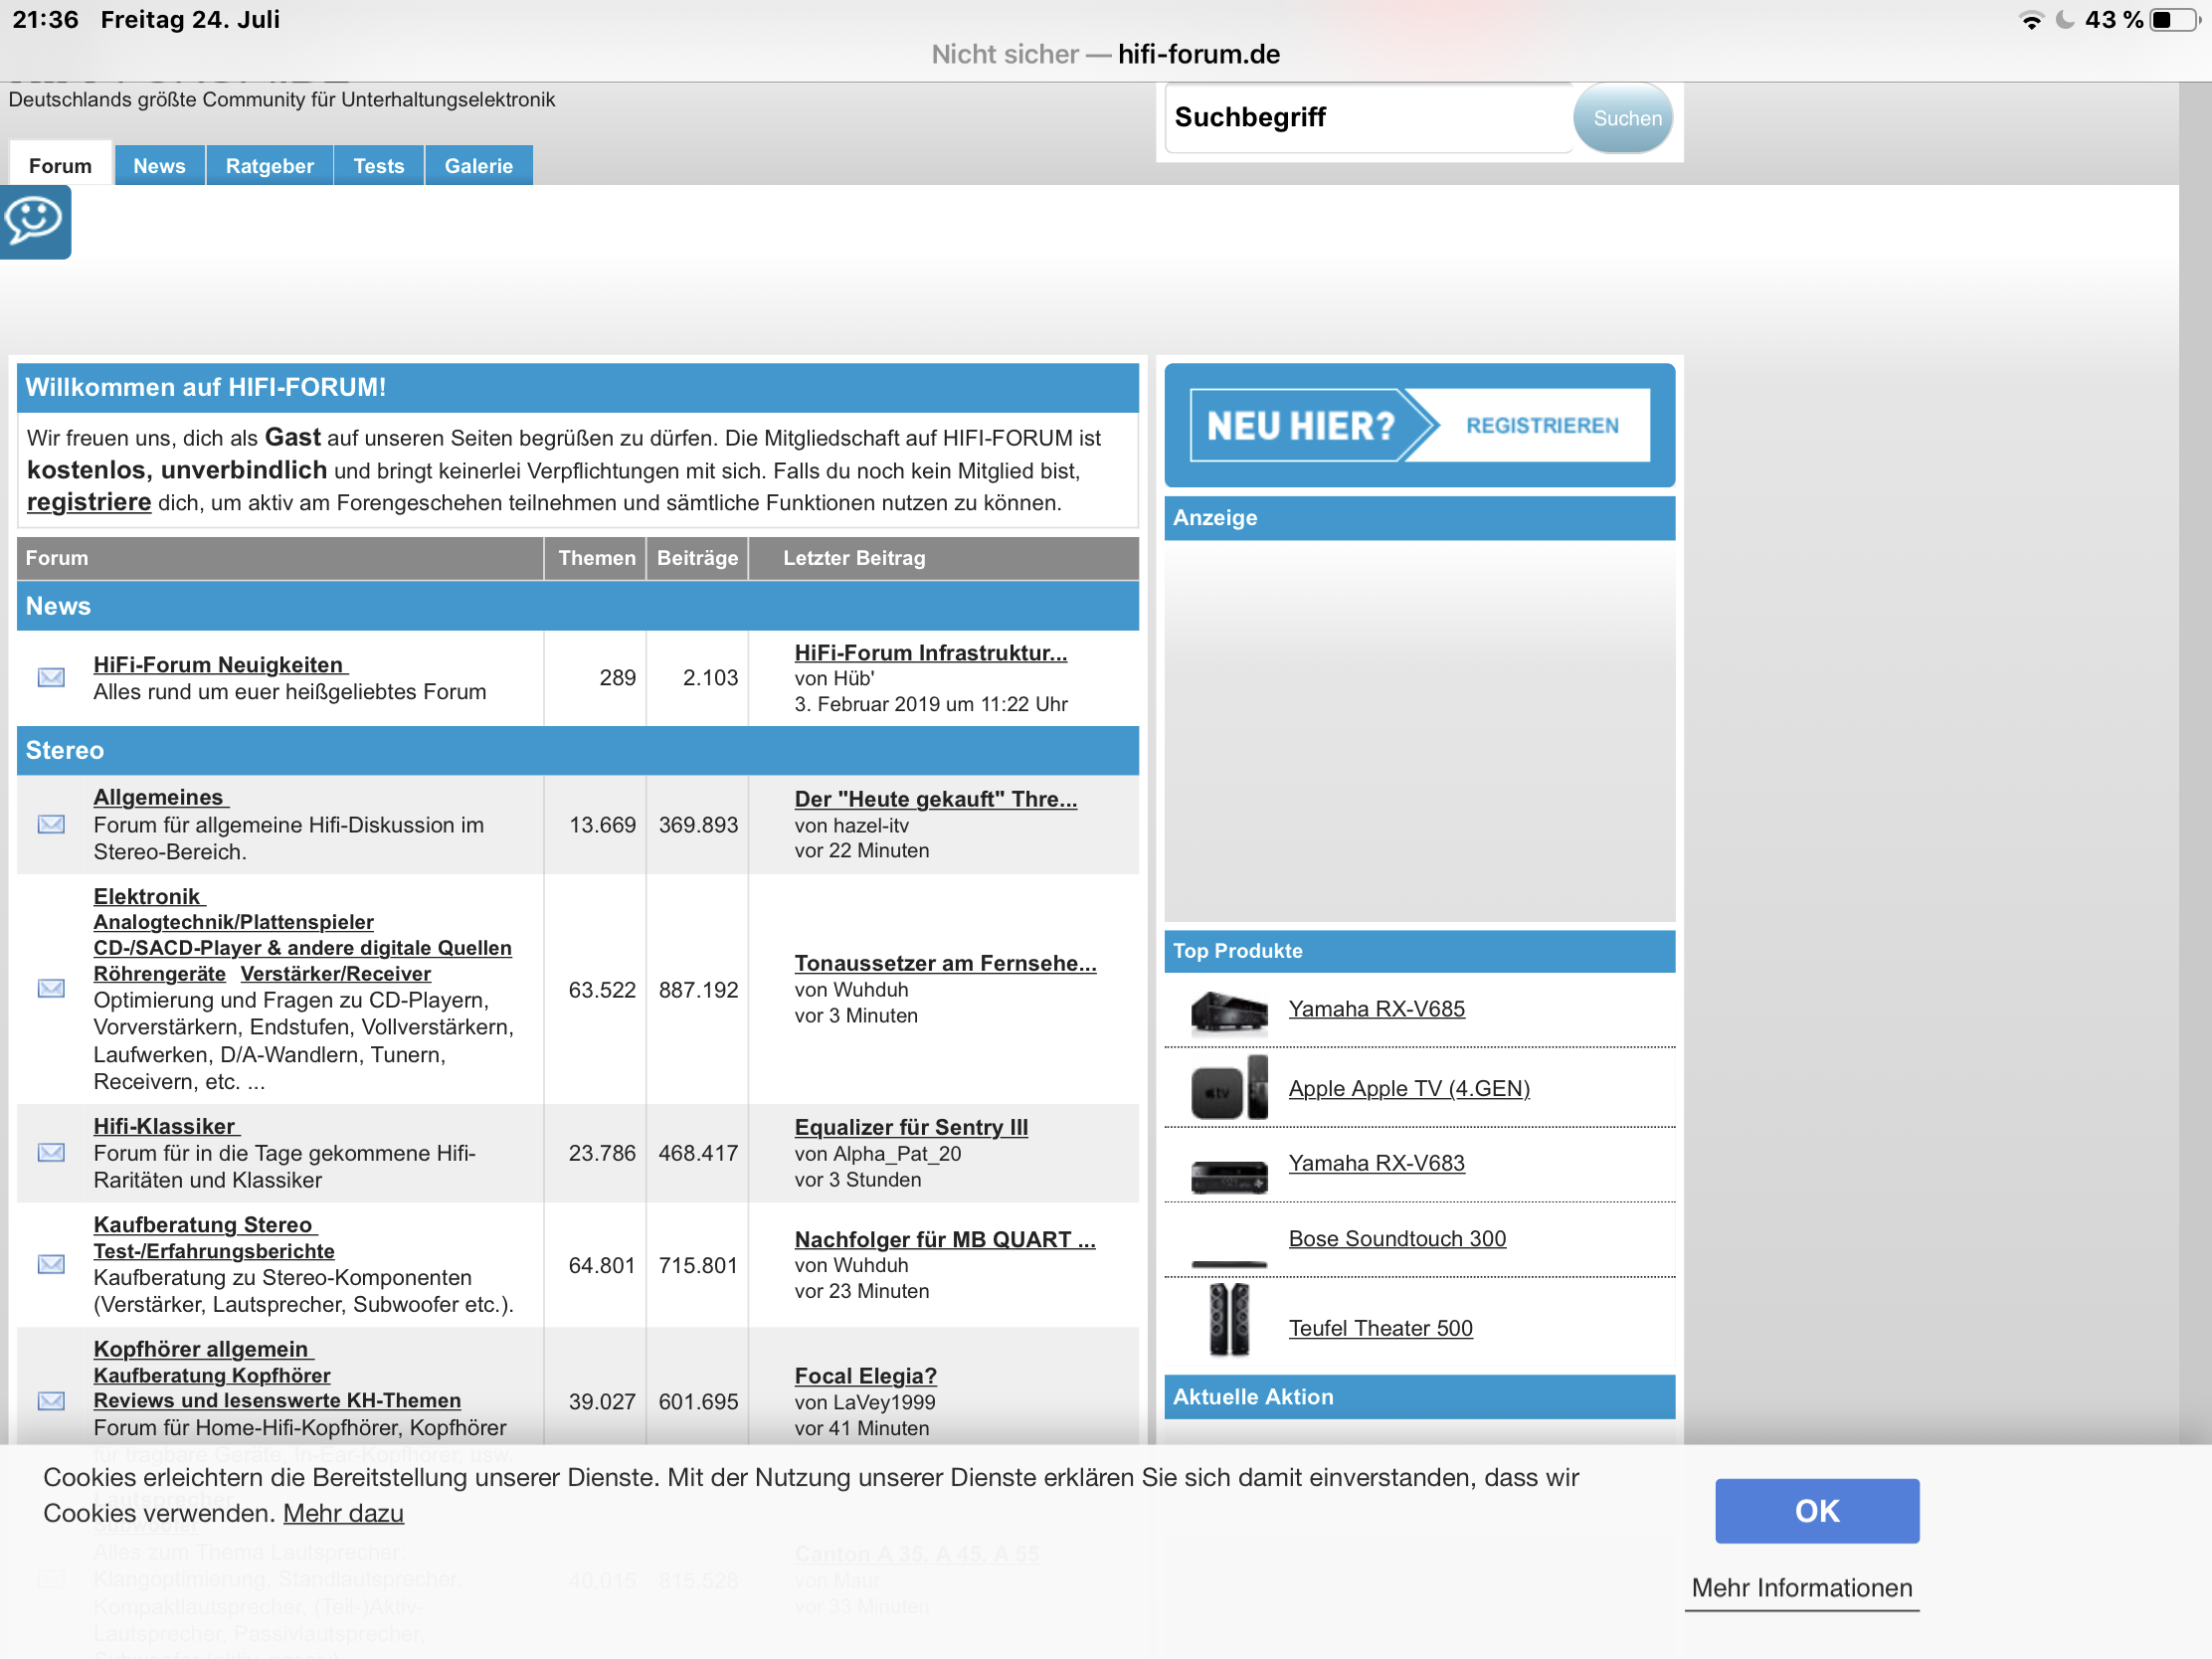Open the Test-/Erfahrungsberichte subforum
The image size is (2212, 1659).
(214, 1251)
